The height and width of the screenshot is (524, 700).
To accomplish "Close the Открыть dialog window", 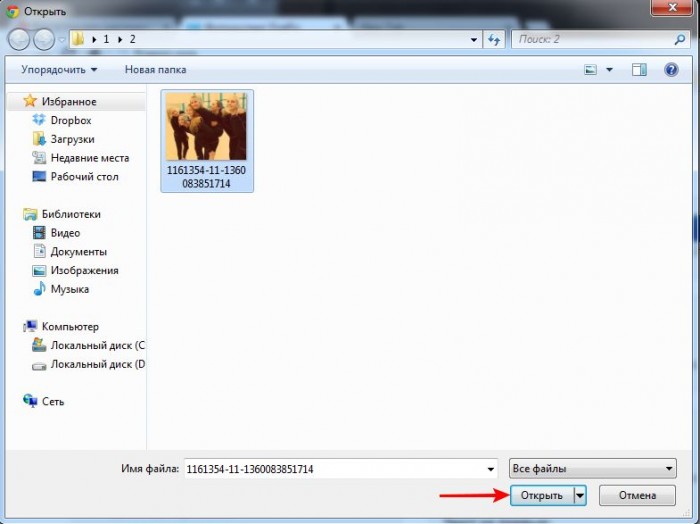I will click(673, 8).
